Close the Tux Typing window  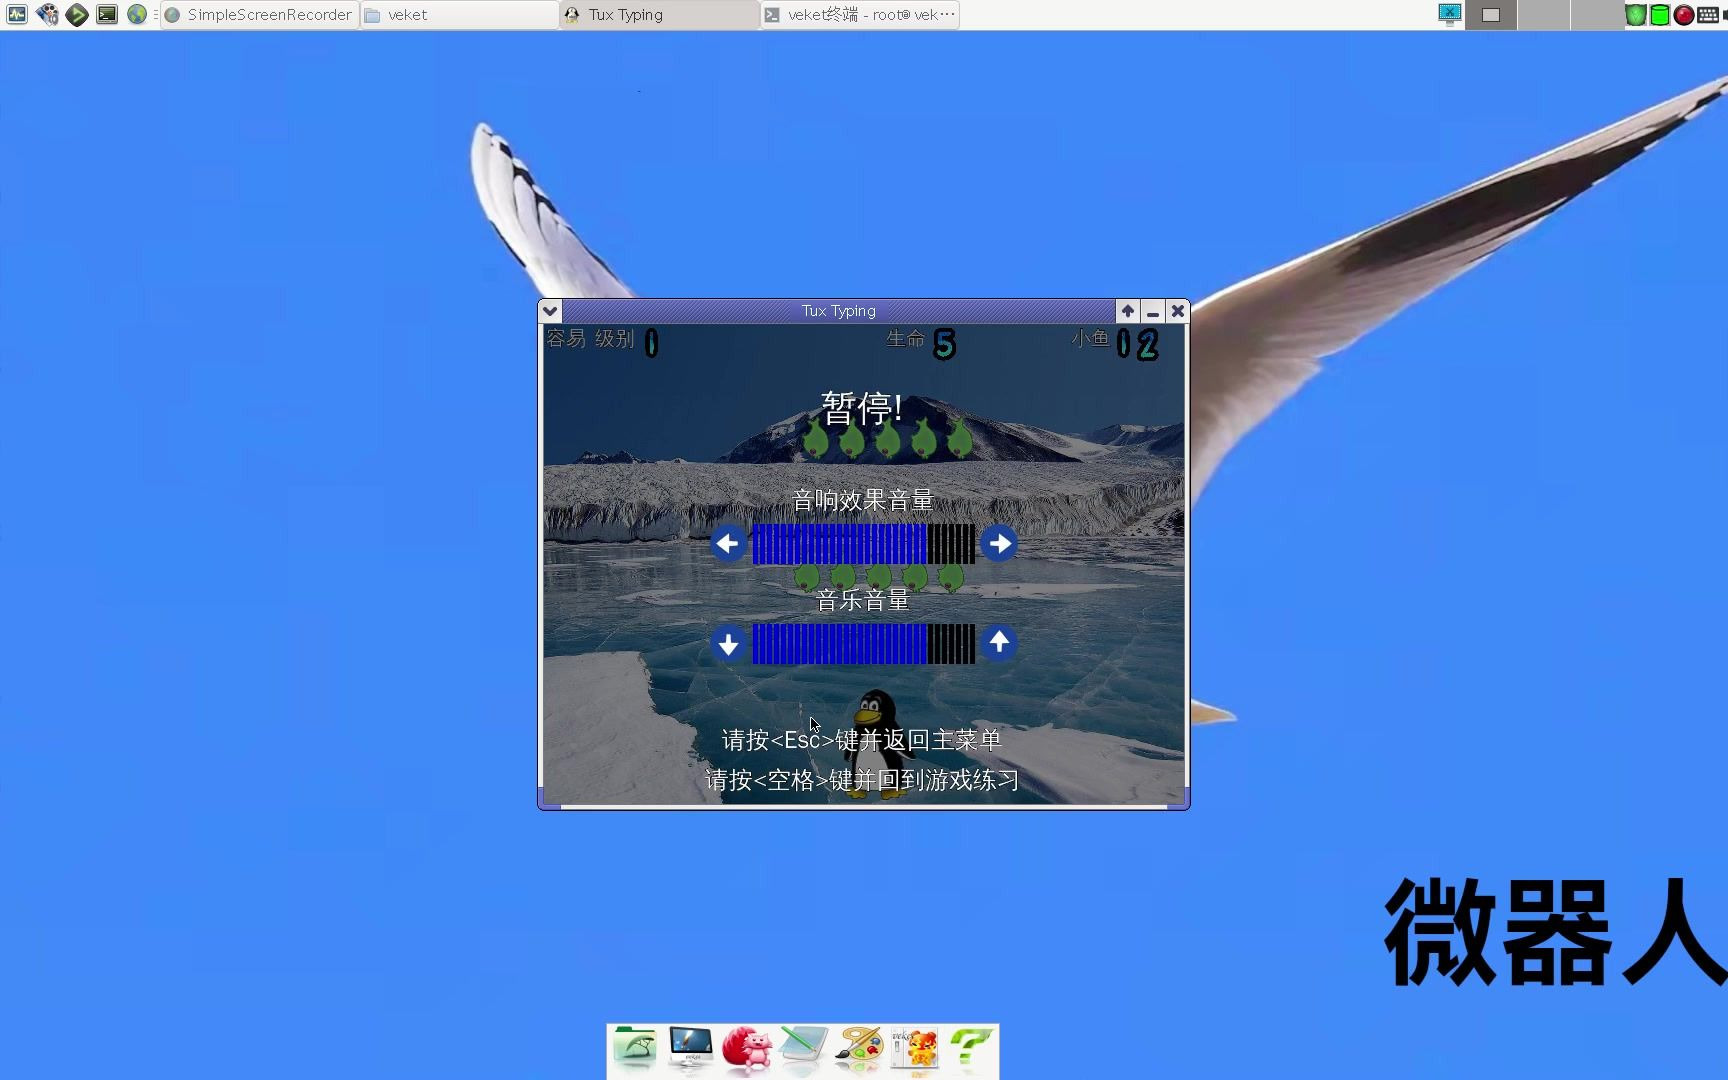click(x=1178, y=311)
